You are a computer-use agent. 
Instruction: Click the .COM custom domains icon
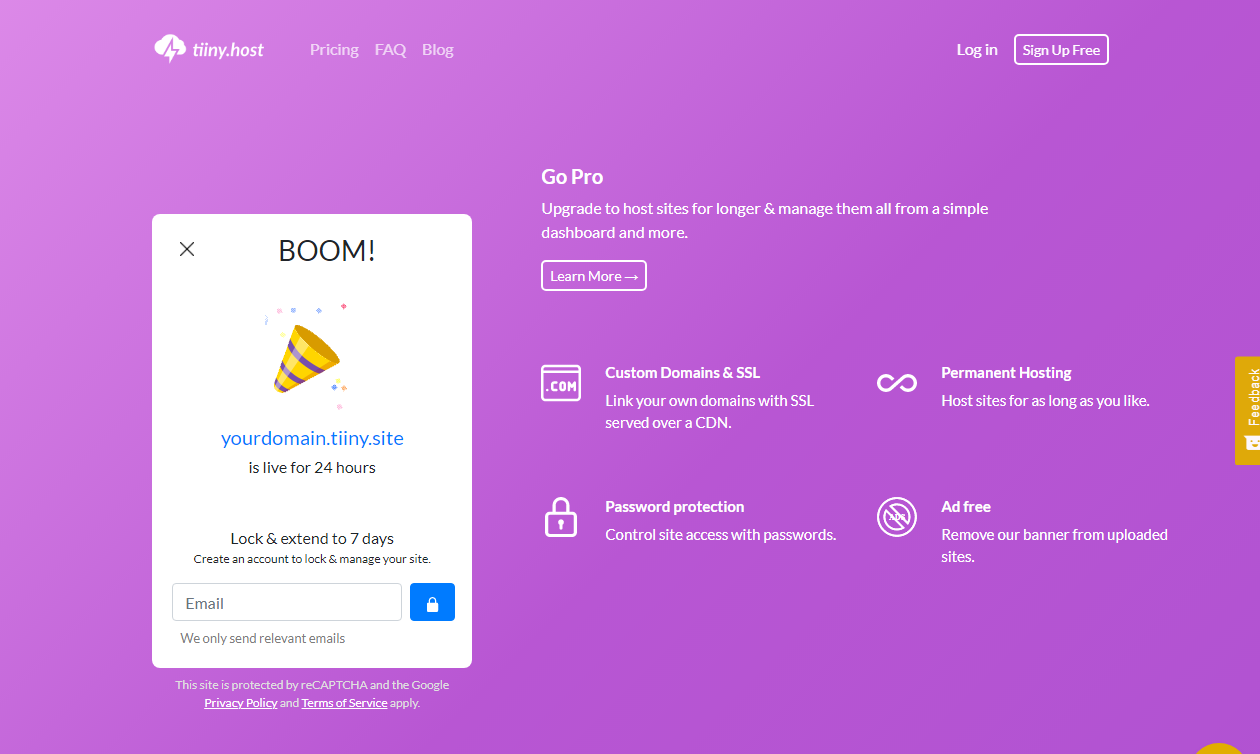561,383
